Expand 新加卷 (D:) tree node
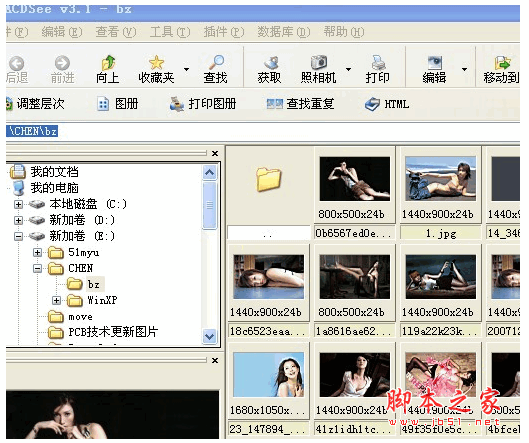Viewport: 529px width, 443px height. [x=19, y=220]
